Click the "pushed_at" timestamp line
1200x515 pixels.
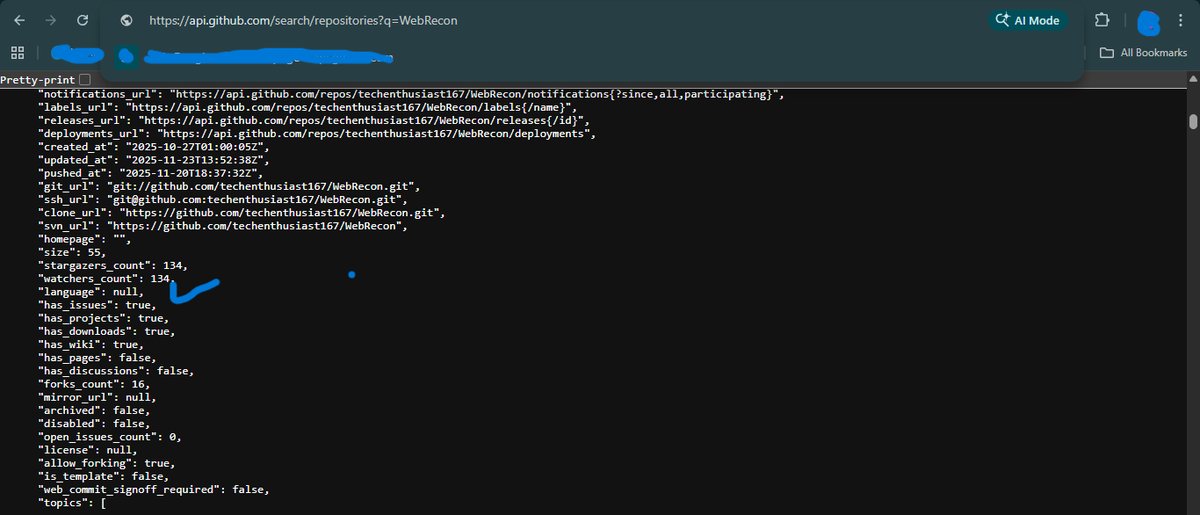(x=151, y=172)
